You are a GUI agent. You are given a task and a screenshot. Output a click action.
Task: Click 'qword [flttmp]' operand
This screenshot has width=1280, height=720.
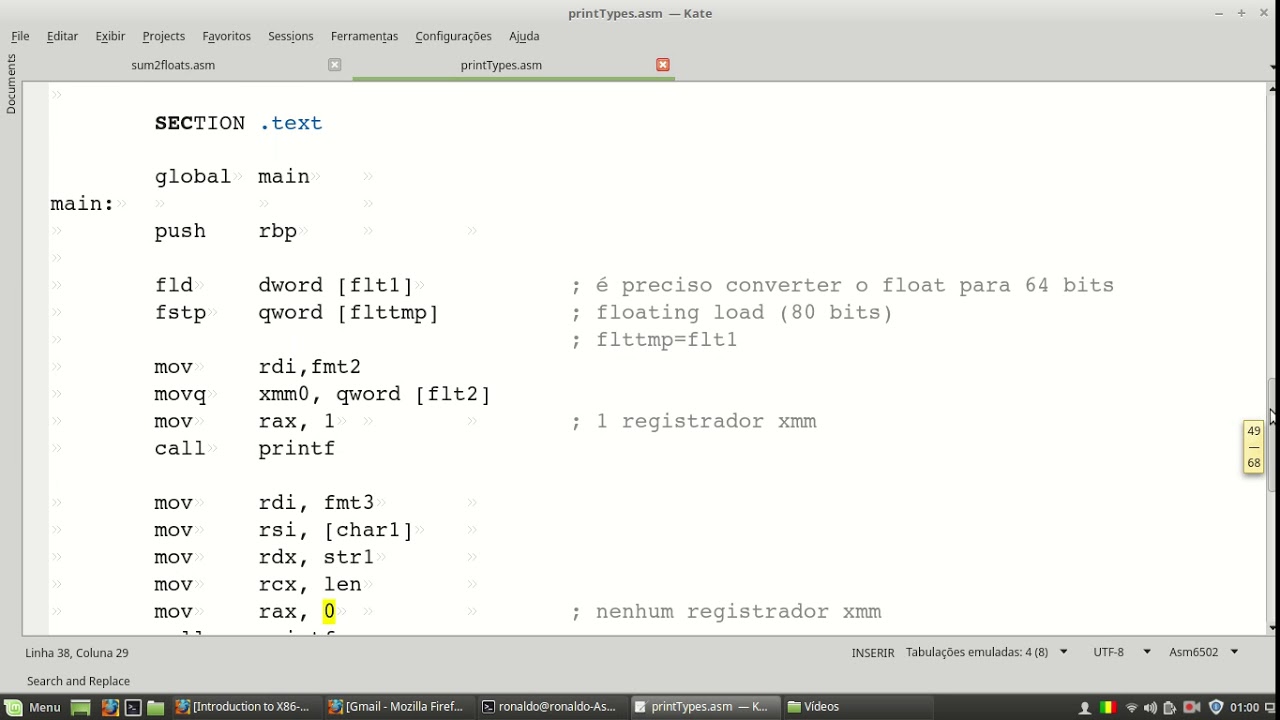pos(349,313)
